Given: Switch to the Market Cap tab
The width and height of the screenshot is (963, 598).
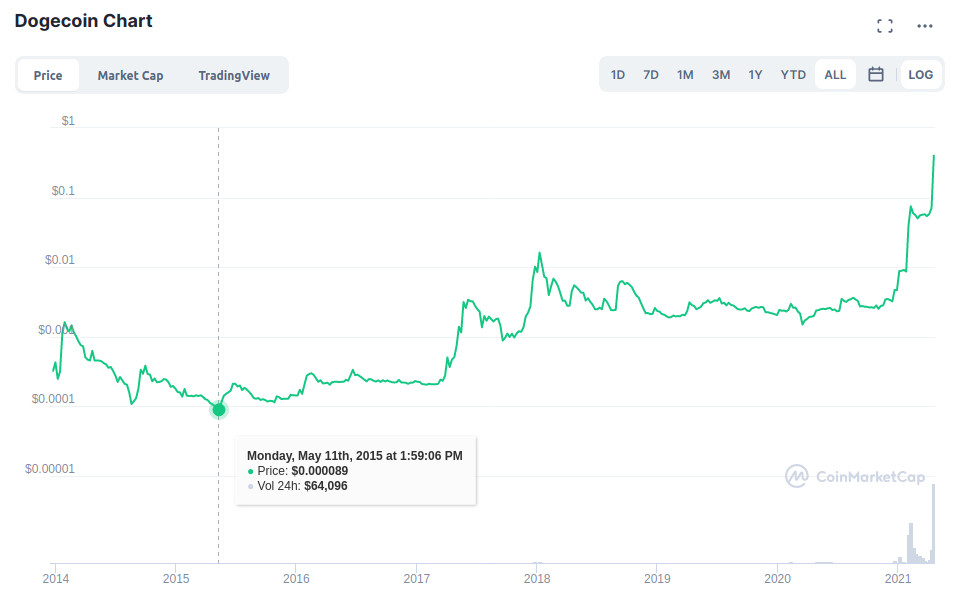Looking at the screenshot, I should pos(130,76).
